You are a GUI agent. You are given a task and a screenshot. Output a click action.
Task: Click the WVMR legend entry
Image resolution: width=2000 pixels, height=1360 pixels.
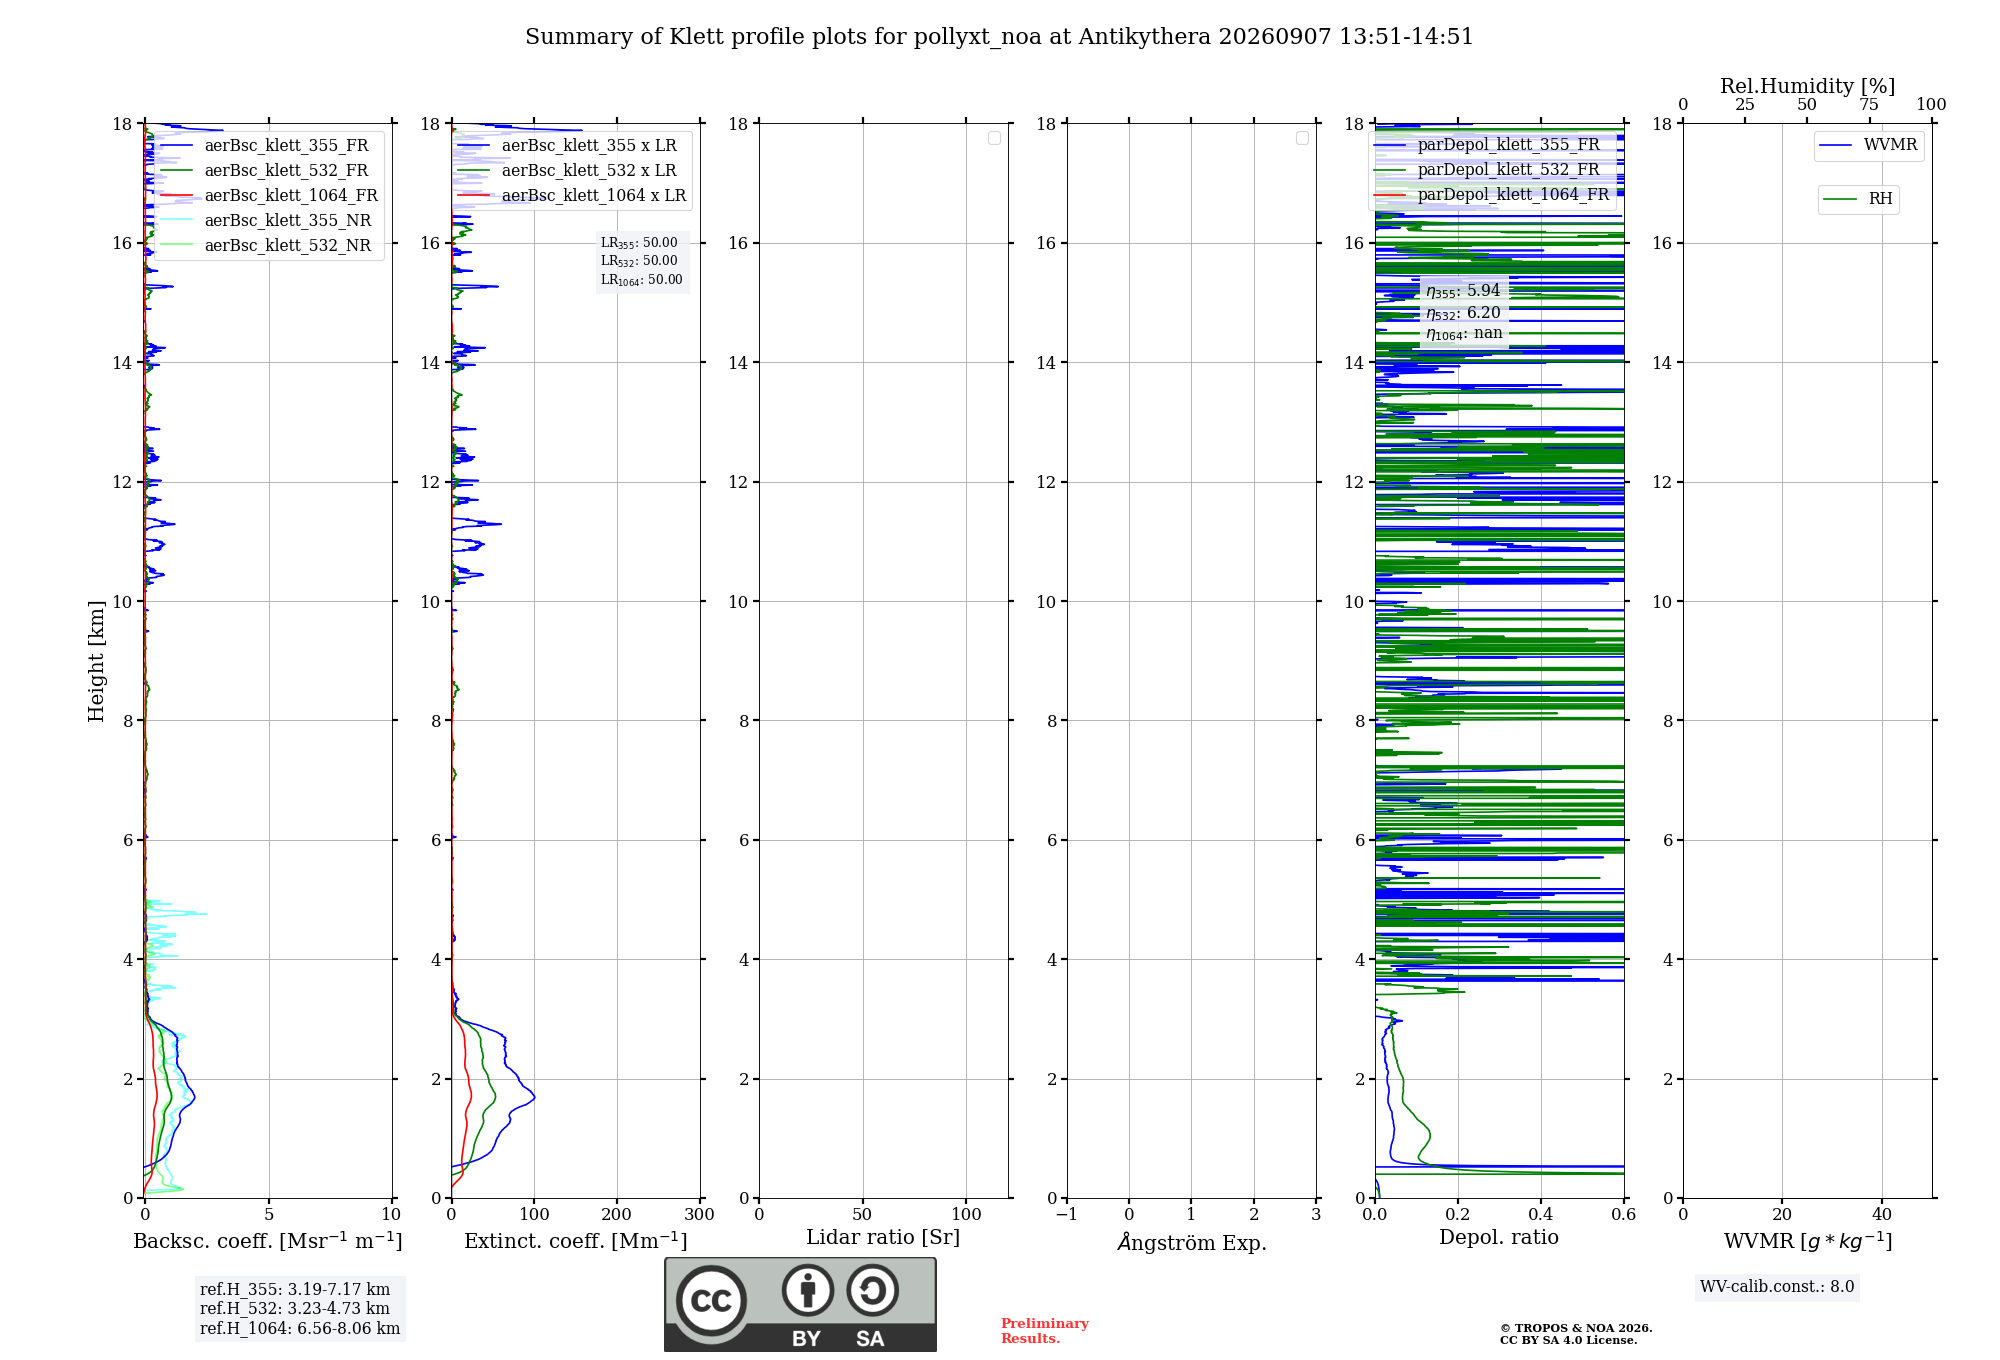coord(1869,145)
